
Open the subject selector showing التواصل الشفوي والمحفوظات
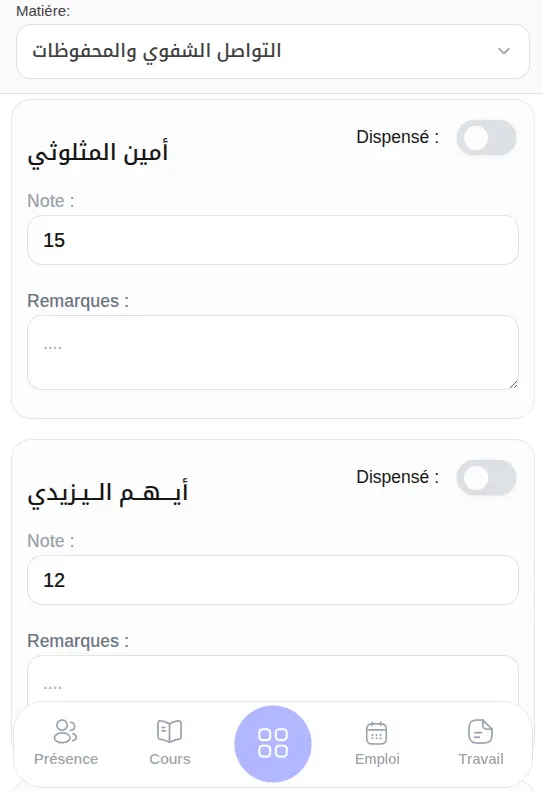[273, 51]
